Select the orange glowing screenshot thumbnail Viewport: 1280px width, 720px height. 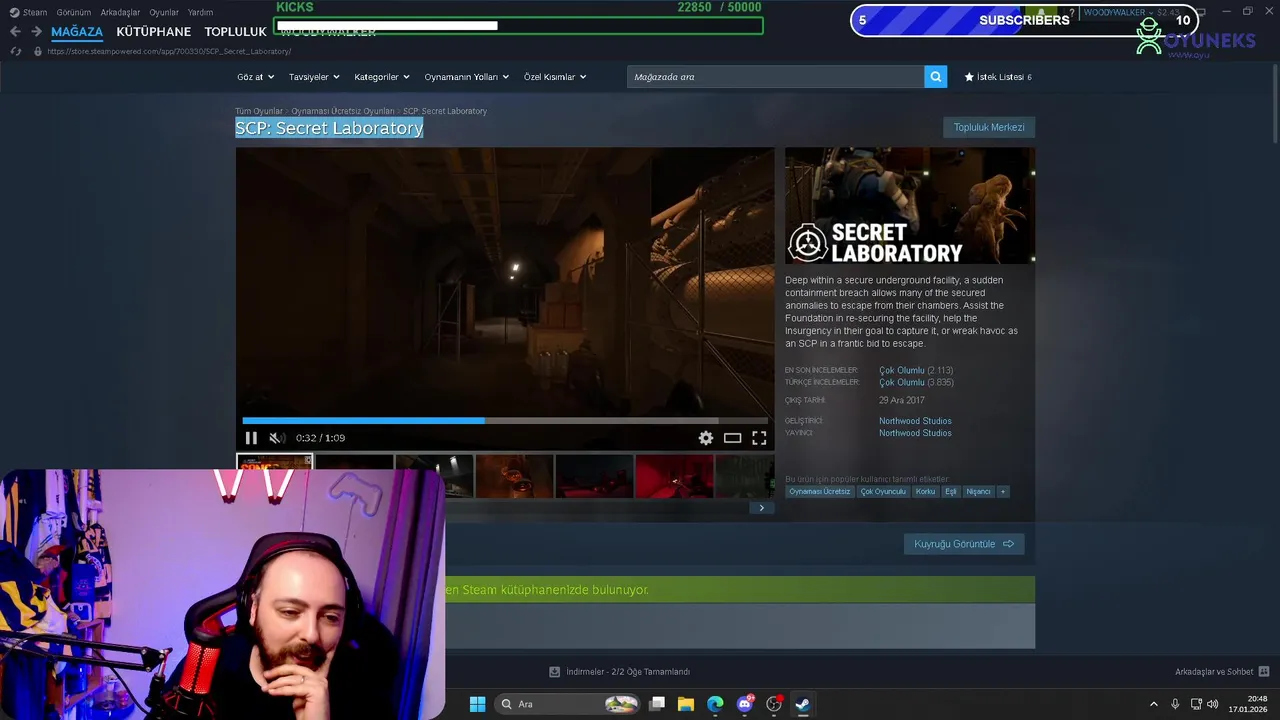pos(514,476)
